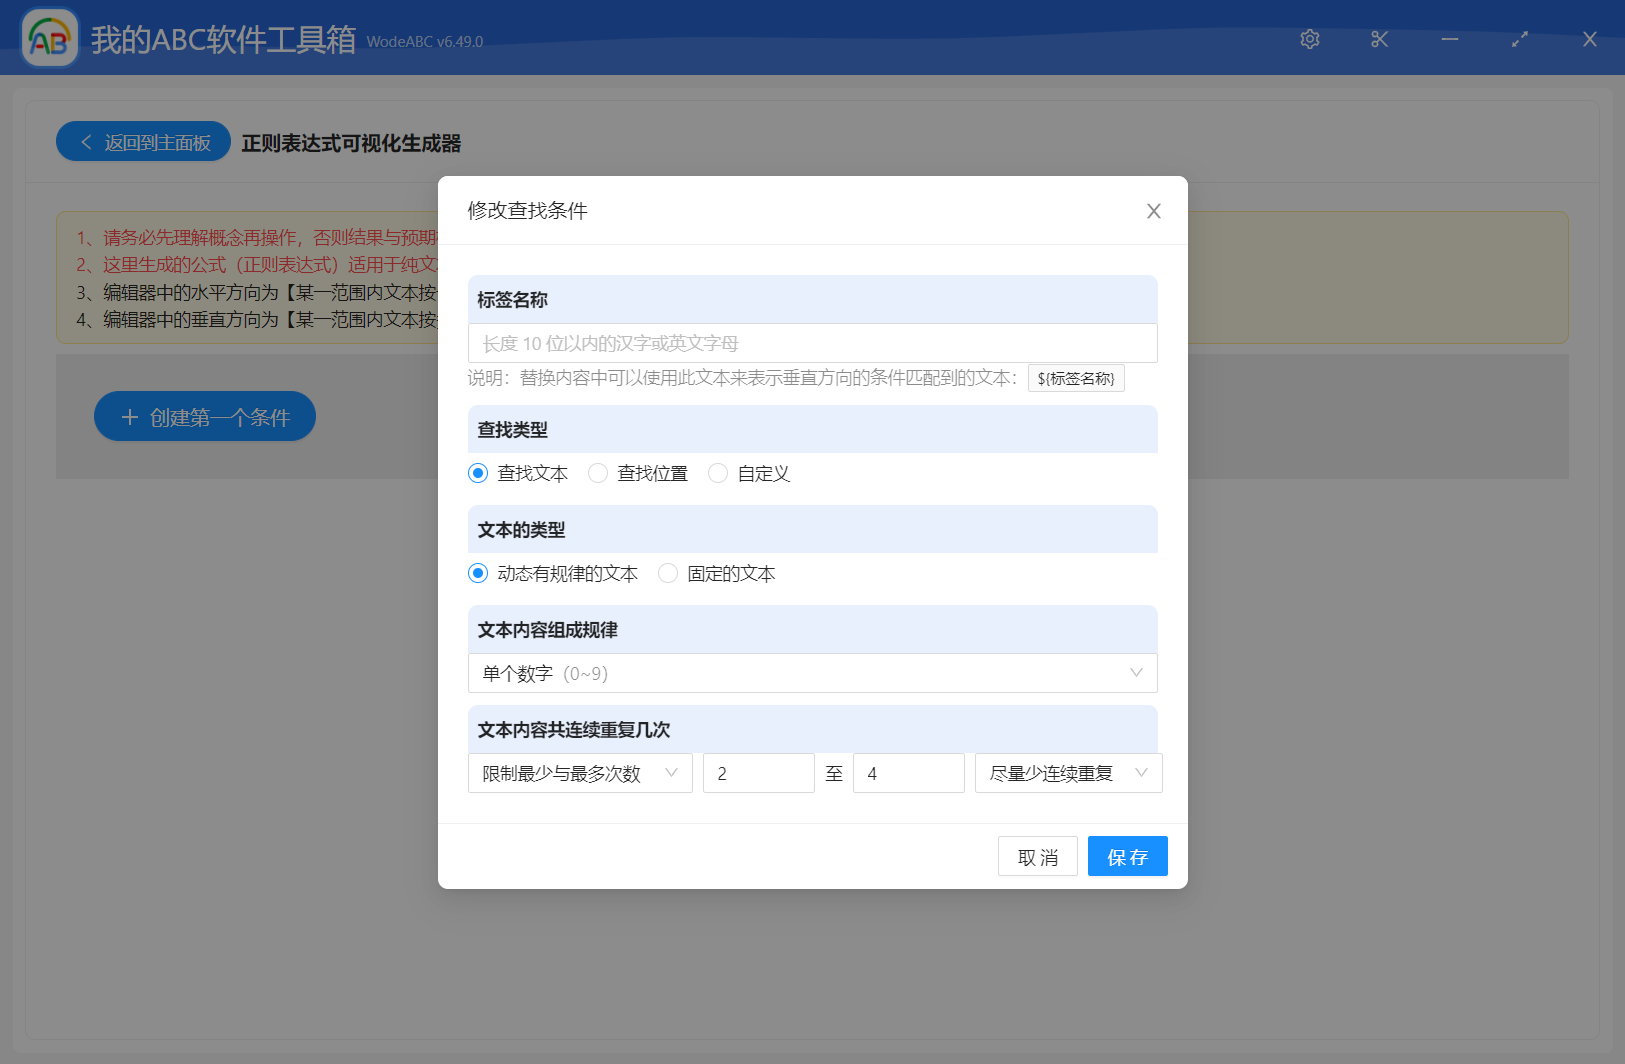1625x1064 pixels.
Task: Close the 修改查找条件 dialog with X
Action: 1153,211
